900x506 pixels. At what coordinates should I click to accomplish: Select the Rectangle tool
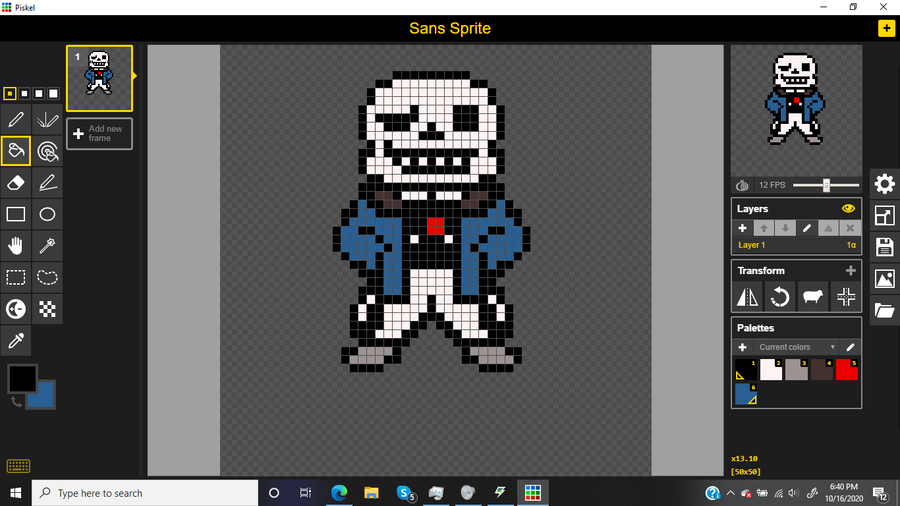point(15,215)
